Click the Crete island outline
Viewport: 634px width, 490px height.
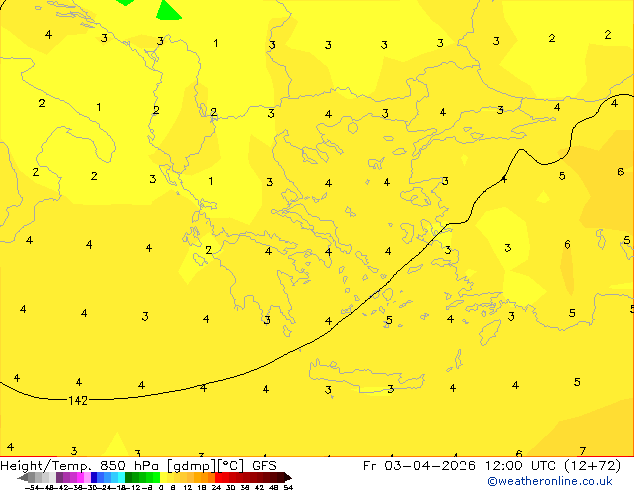click(366, 375)
